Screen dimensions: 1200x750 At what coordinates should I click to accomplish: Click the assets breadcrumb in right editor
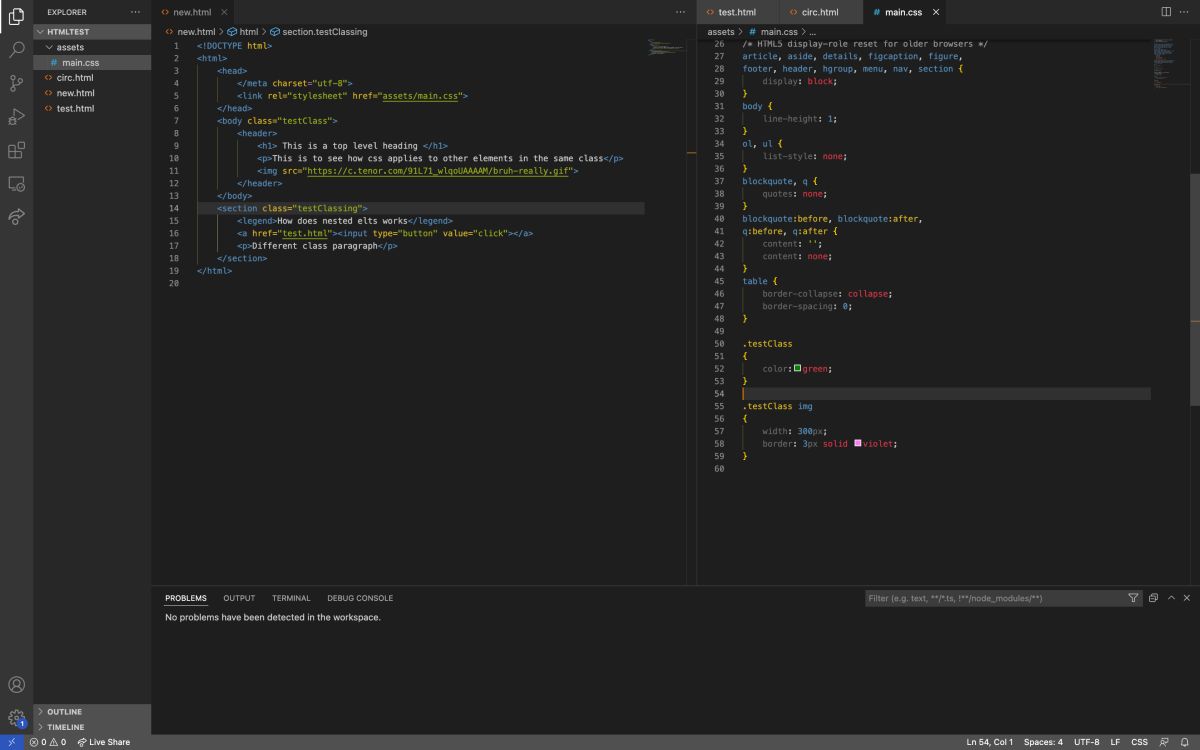click(720, 32)
